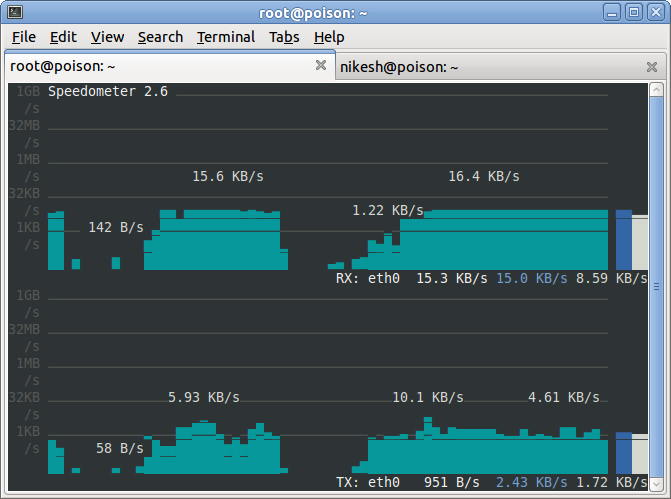
Task: Open the Terminal menu
Action: [226, 37]
